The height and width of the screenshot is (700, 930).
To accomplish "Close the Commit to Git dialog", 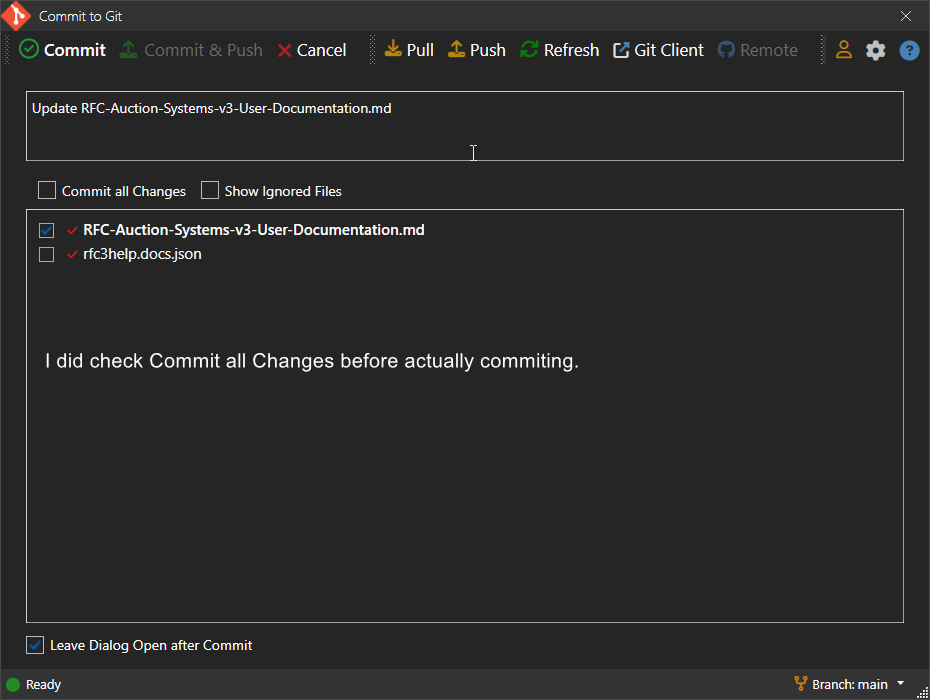I will pos(906,16).
